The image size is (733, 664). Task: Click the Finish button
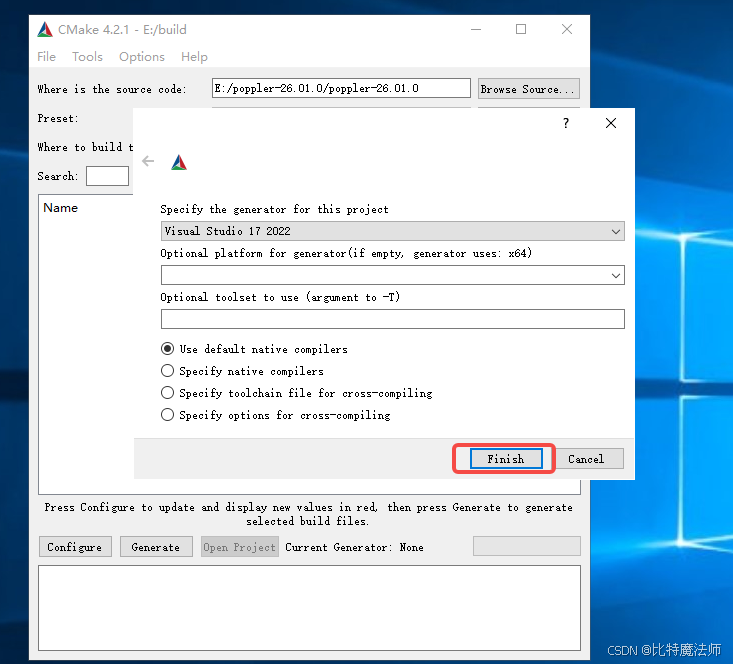coord(506,459)
